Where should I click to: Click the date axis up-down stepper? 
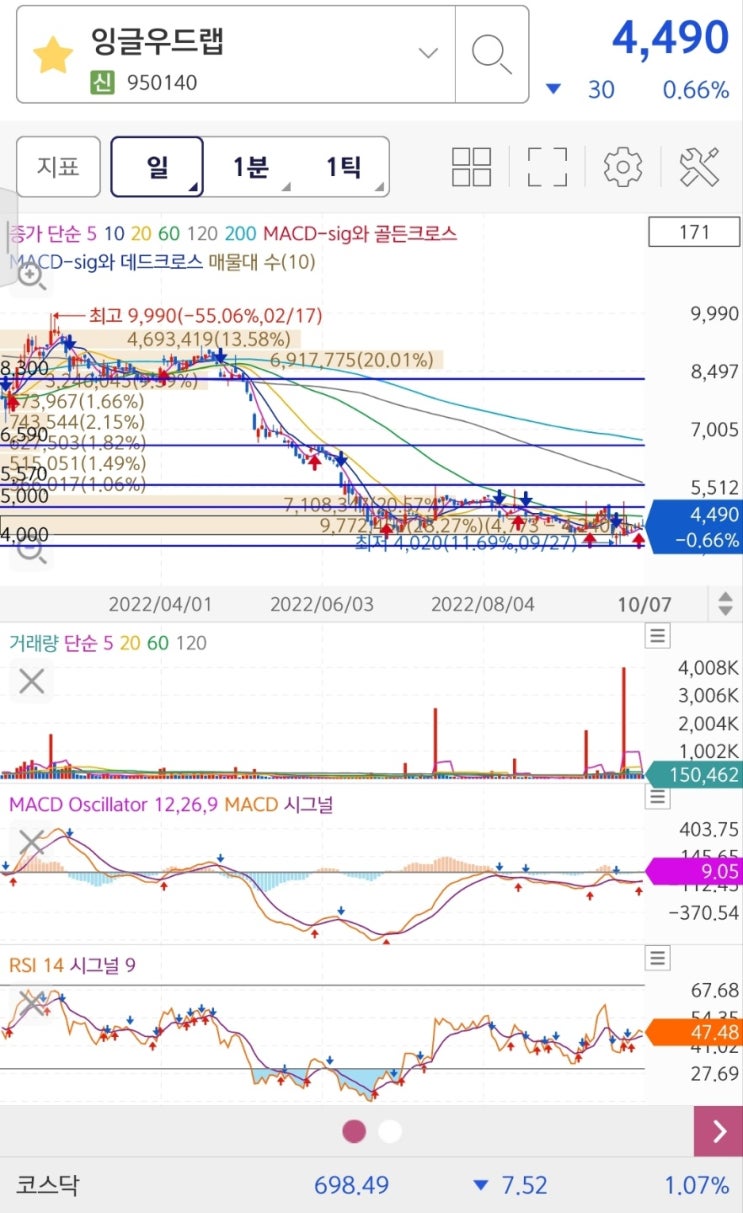click(725, 604)
